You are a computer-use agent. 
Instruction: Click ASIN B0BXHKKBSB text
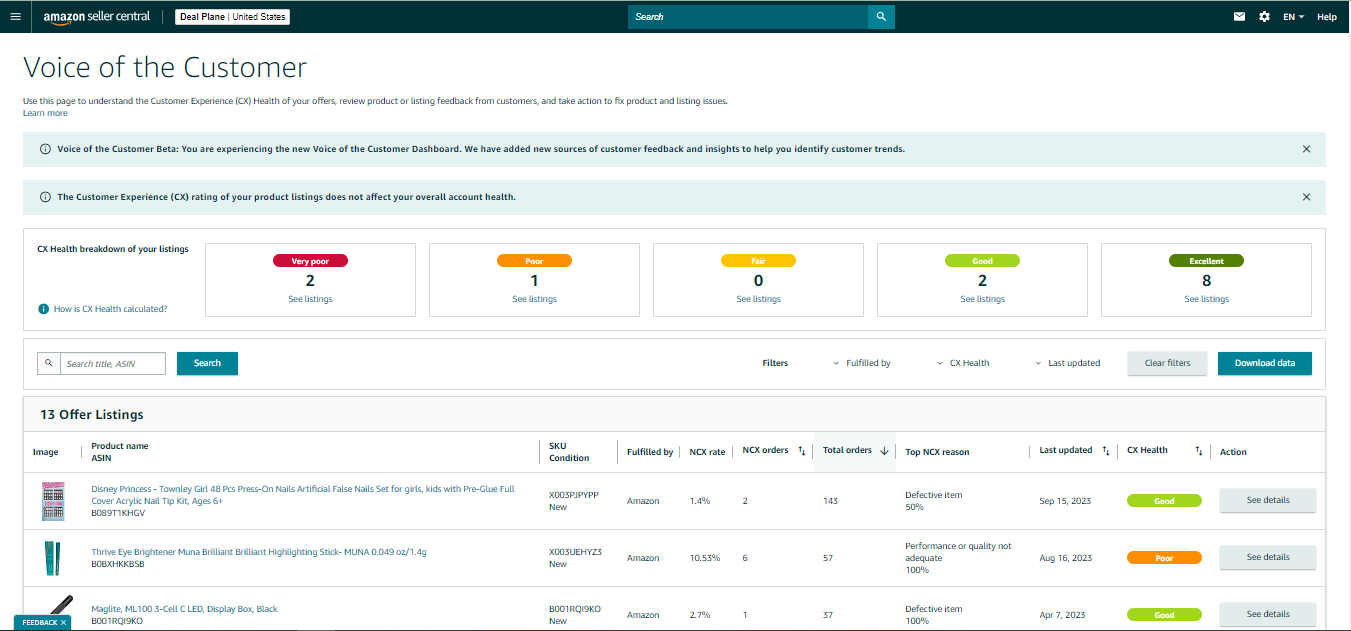[118, 564]
